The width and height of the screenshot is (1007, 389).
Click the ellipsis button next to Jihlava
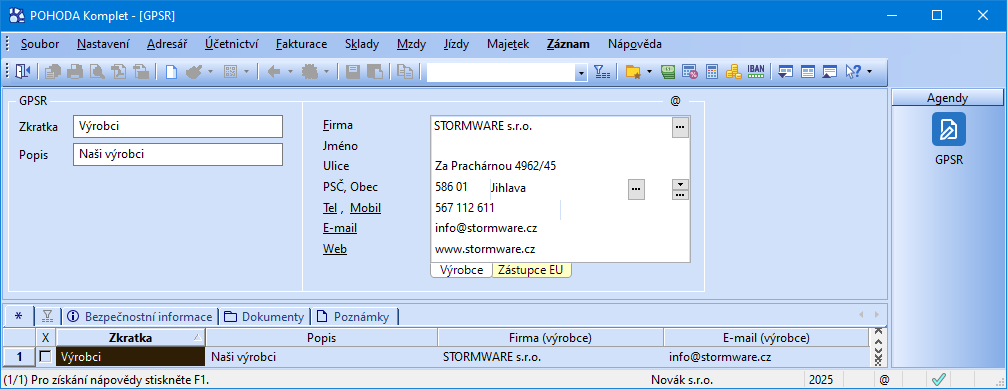coord(636,189)
